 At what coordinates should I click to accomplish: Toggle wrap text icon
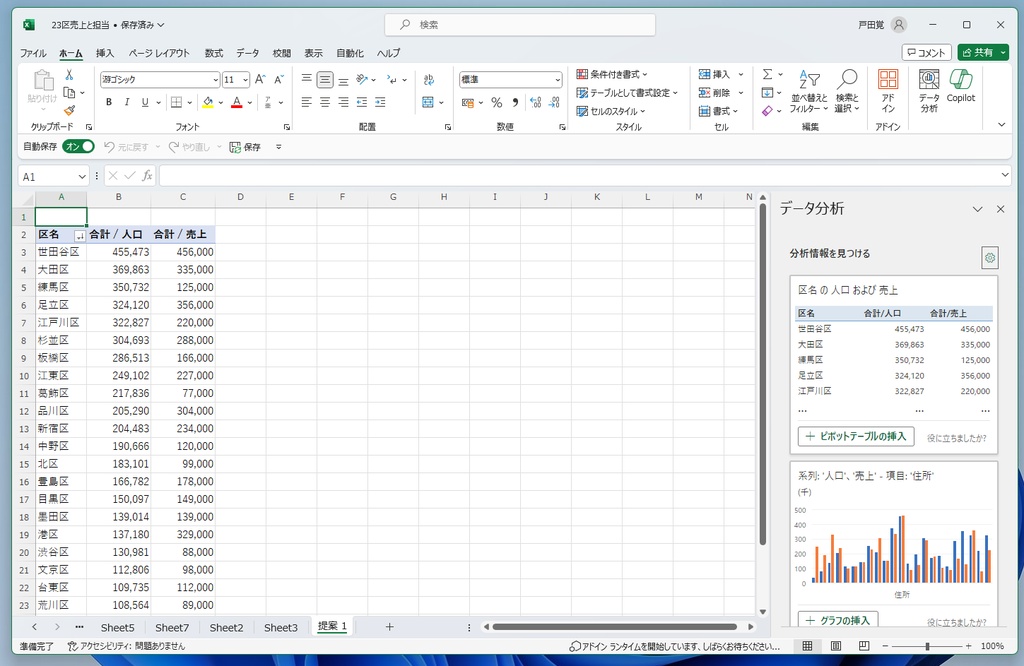click(x=428, y=80)
